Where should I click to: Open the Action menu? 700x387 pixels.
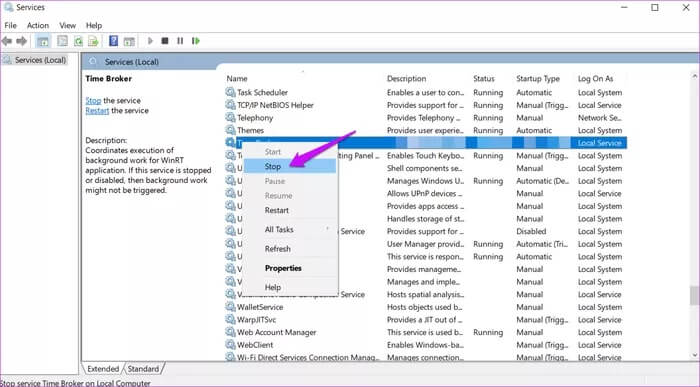[x=38, y=25]
